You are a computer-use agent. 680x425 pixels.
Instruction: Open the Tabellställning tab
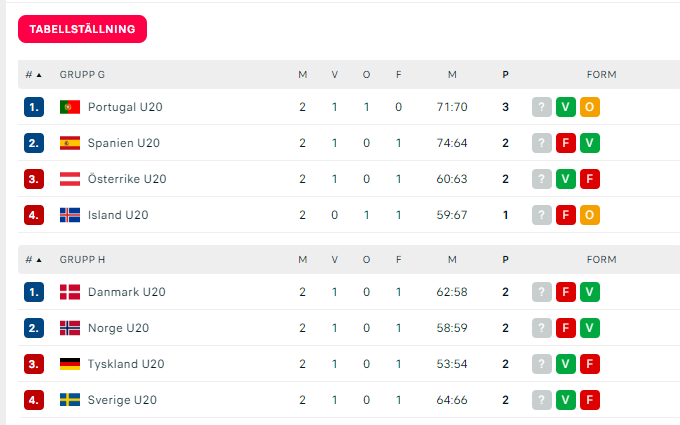pyautogui.click(x=82, y=29)
